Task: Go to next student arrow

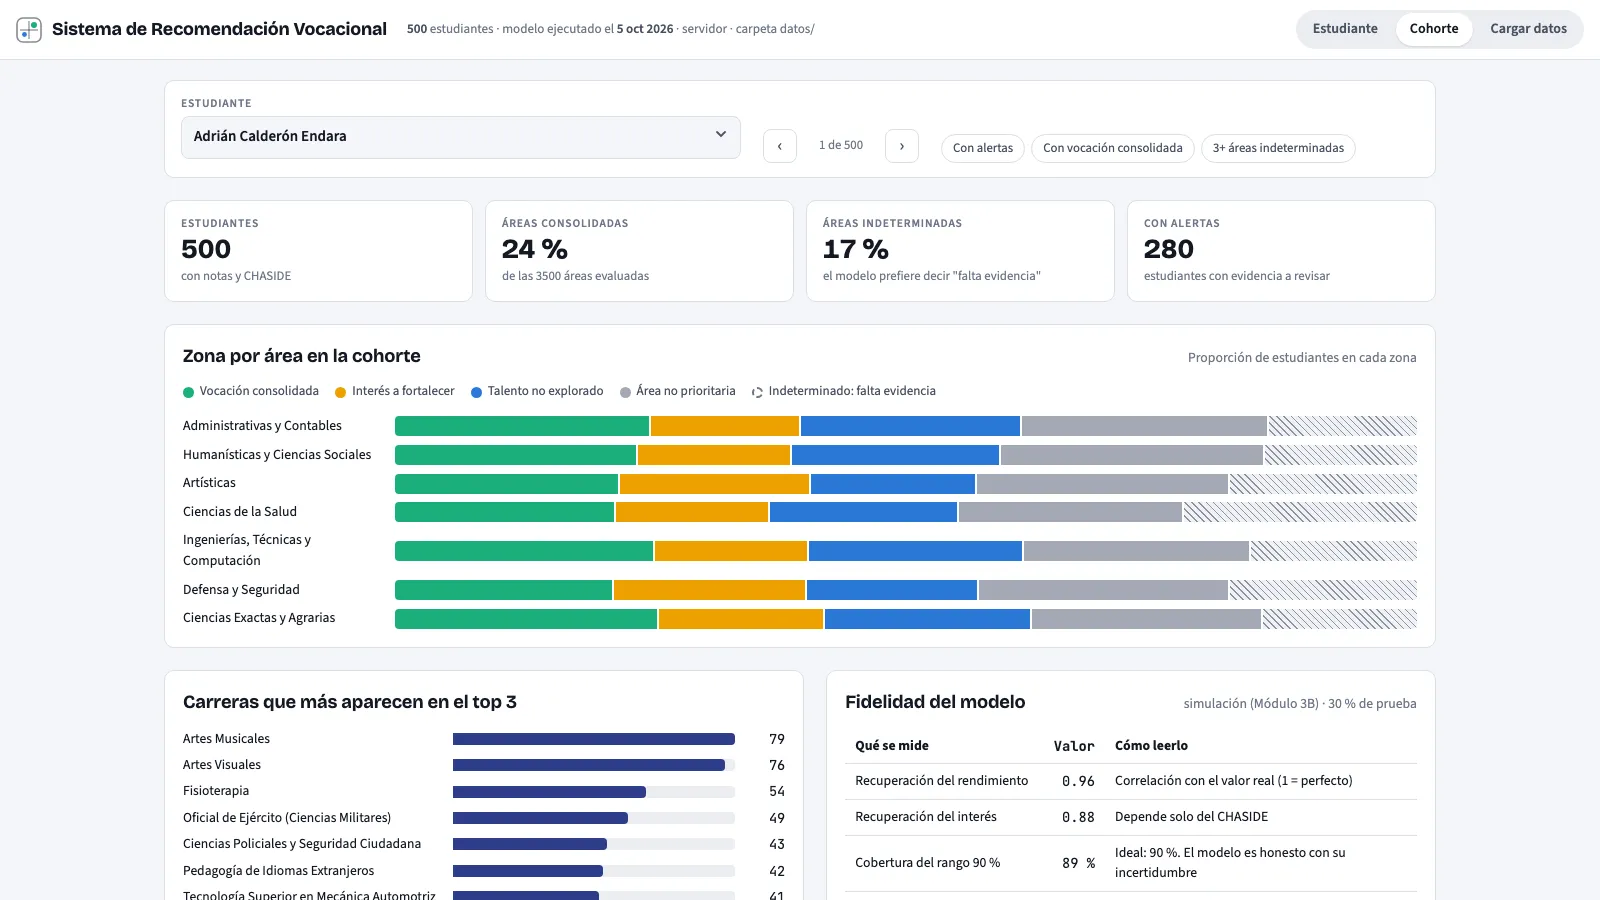Action: click(902, 146)
